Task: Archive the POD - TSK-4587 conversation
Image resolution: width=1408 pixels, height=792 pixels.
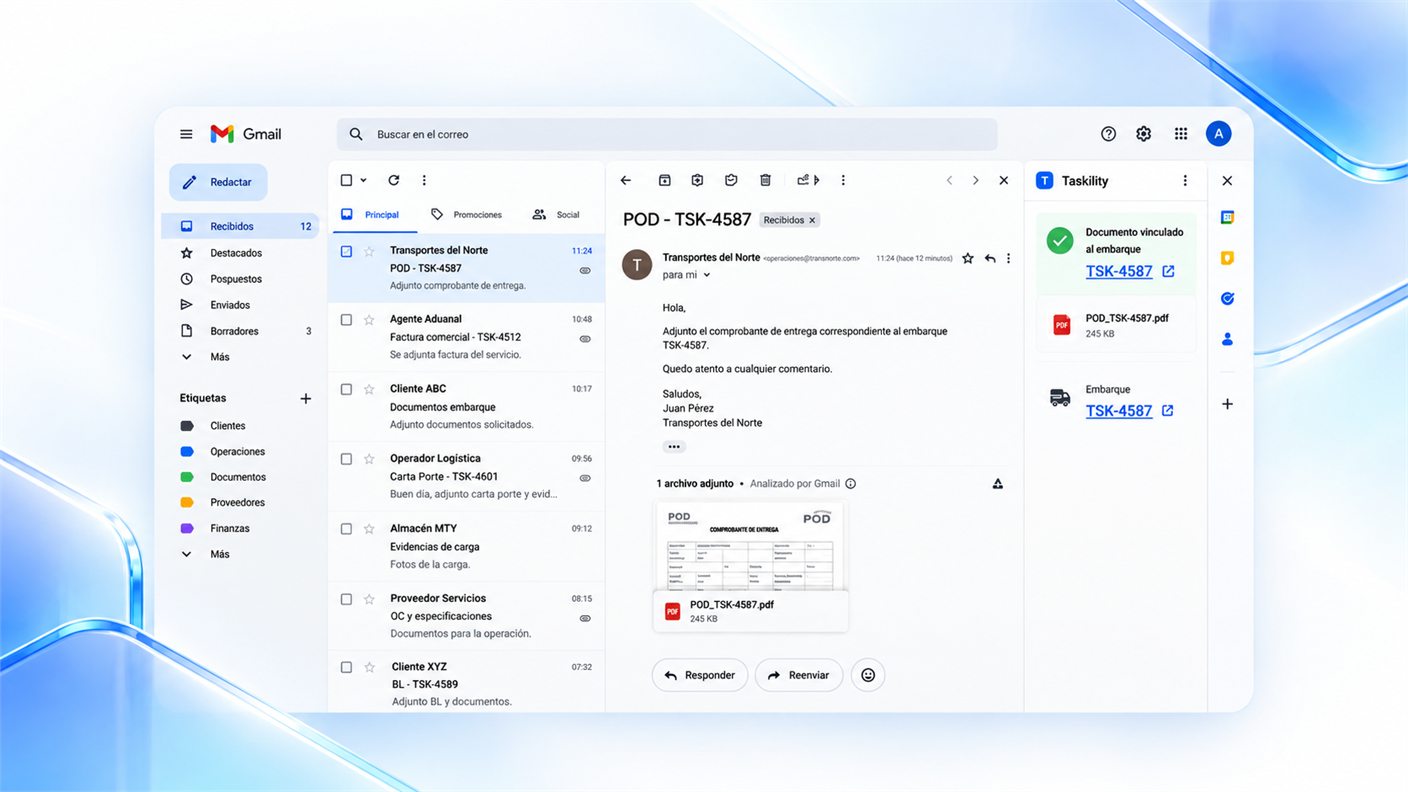Action: pos(664,180)
